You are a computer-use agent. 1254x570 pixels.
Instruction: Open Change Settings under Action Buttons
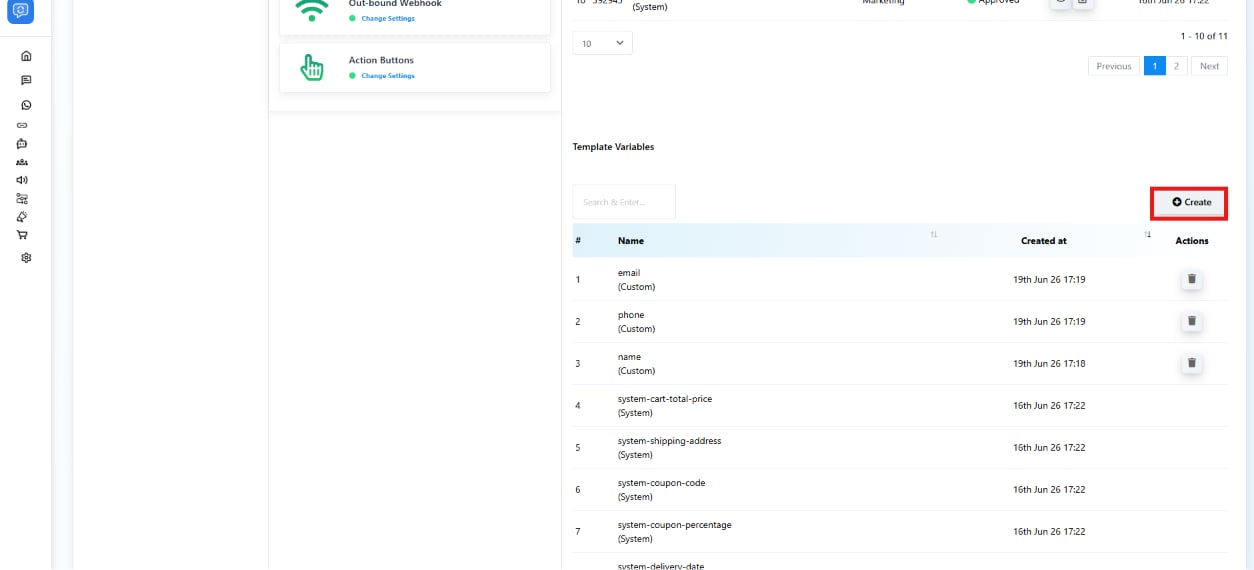(387, 76)
